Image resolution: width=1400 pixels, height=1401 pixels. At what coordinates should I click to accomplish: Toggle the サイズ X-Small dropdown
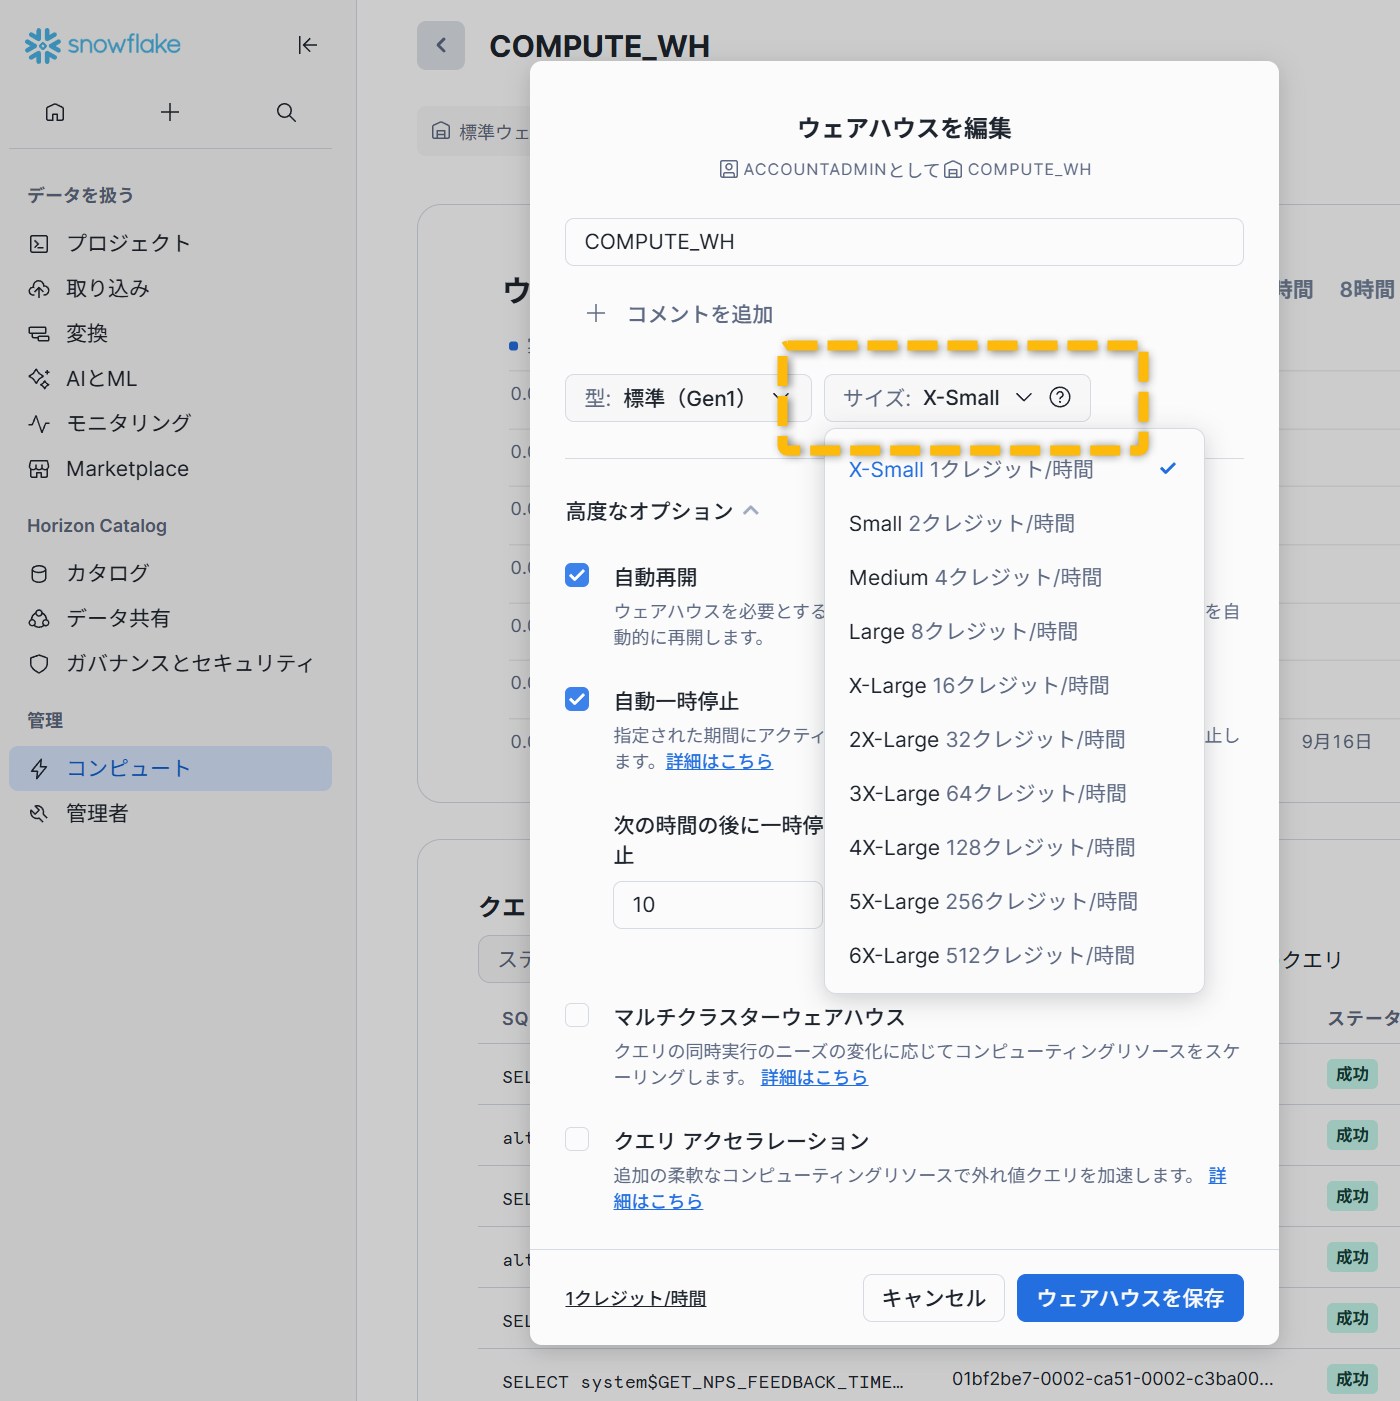[x=936, y=398]
